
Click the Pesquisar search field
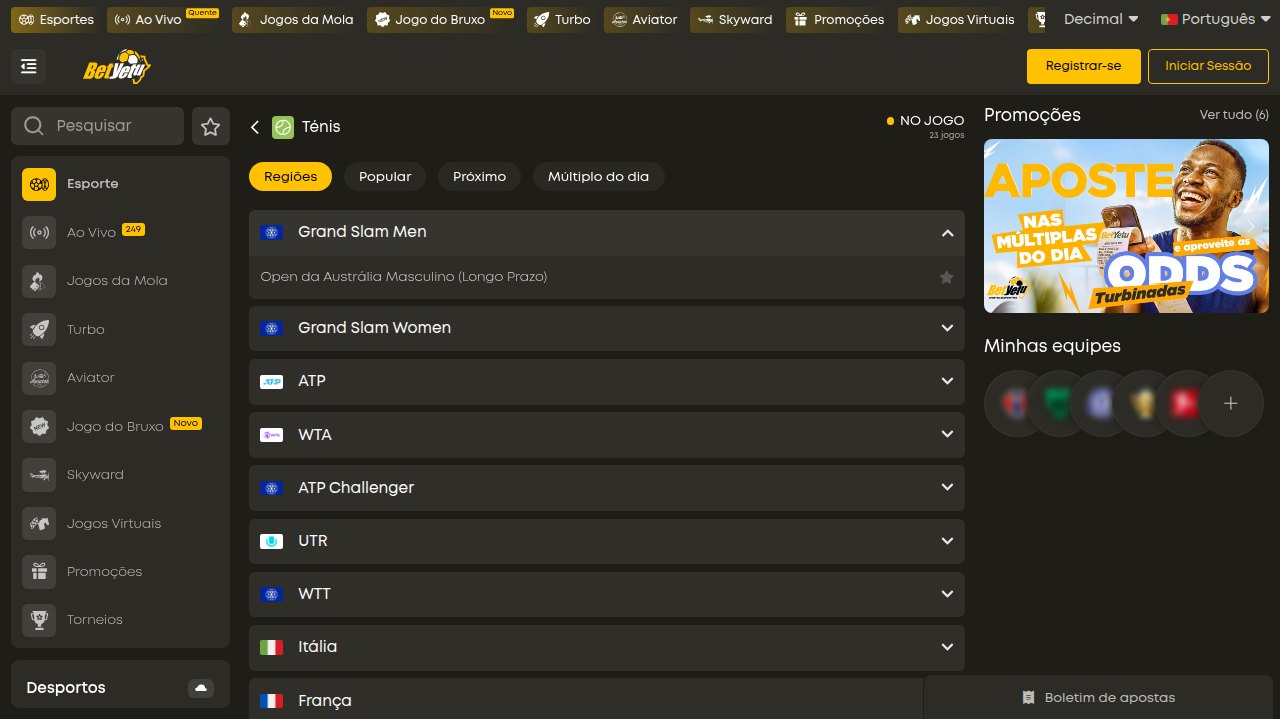(x=97, y=126)
